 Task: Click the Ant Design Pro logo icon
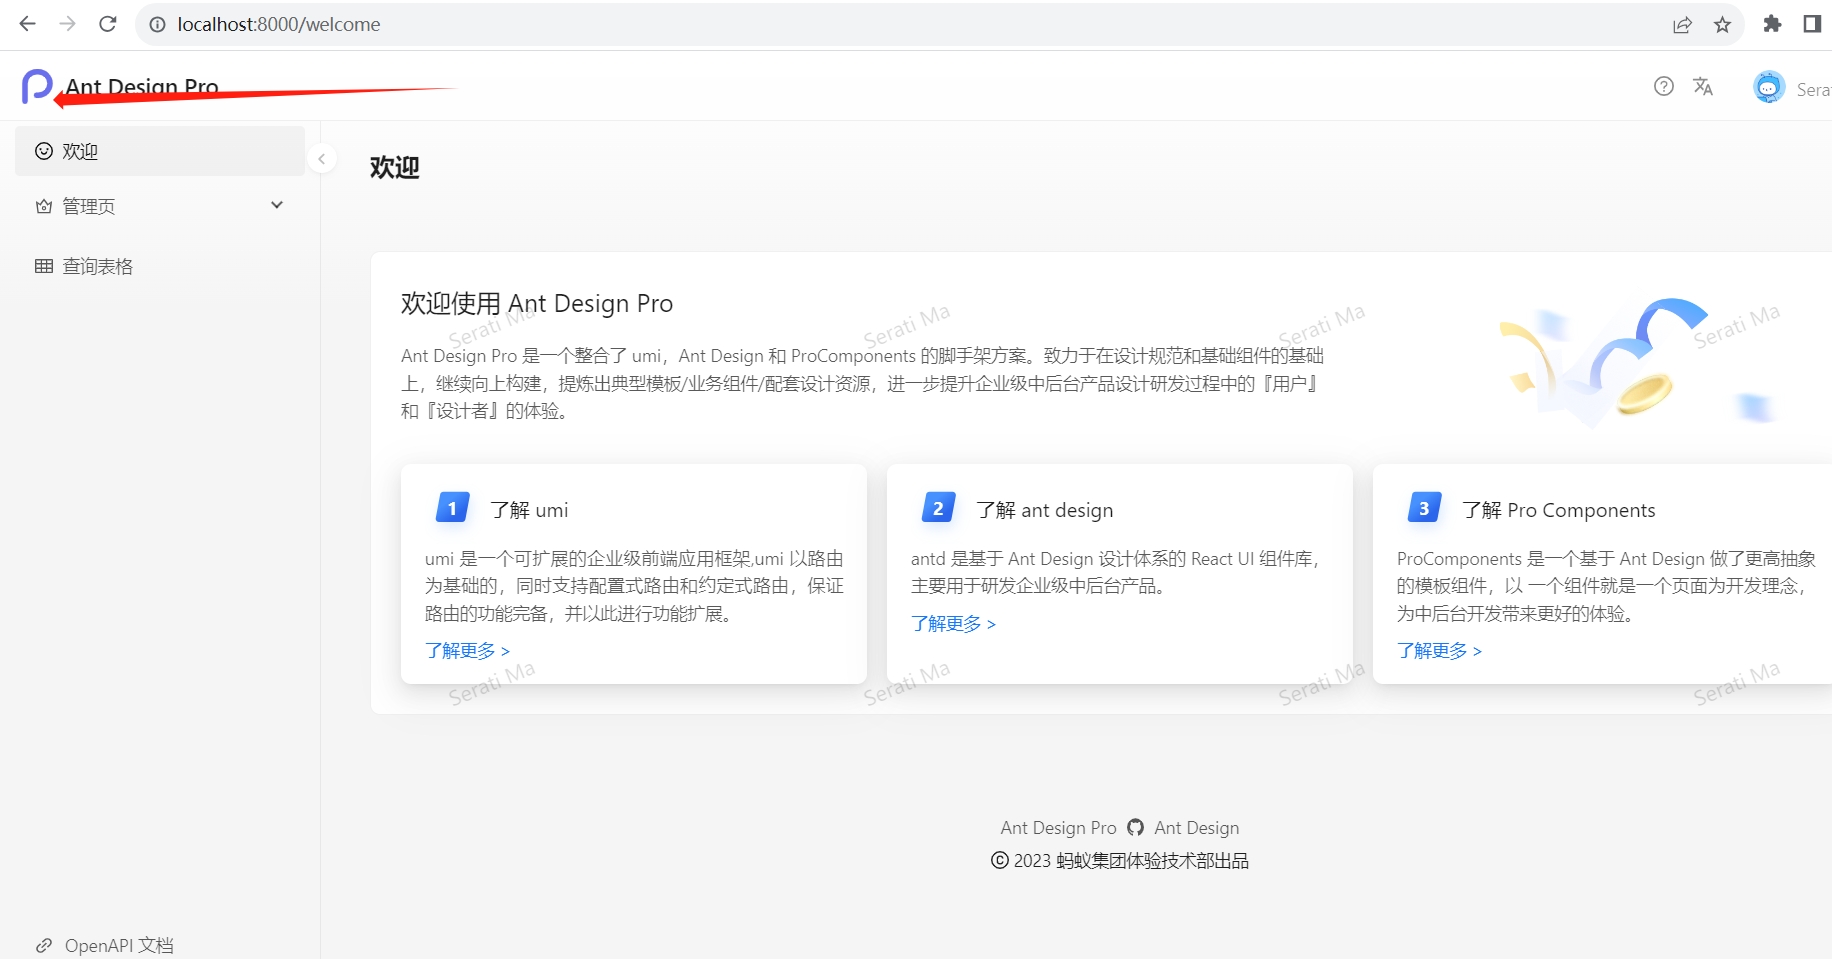(x=37, y=87)
